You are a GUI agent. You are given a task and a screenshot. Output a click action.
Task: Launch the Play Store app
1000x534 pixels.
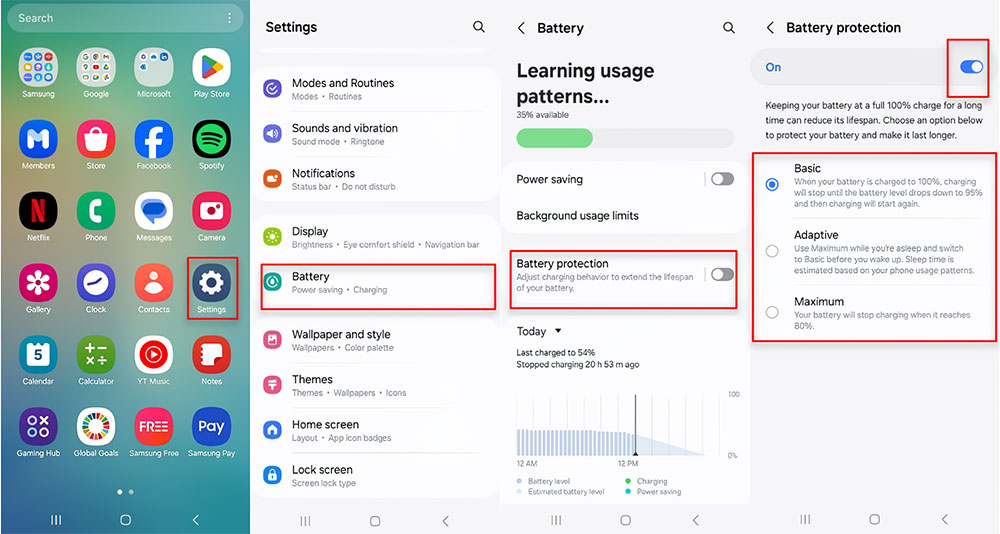coord(212,68)
